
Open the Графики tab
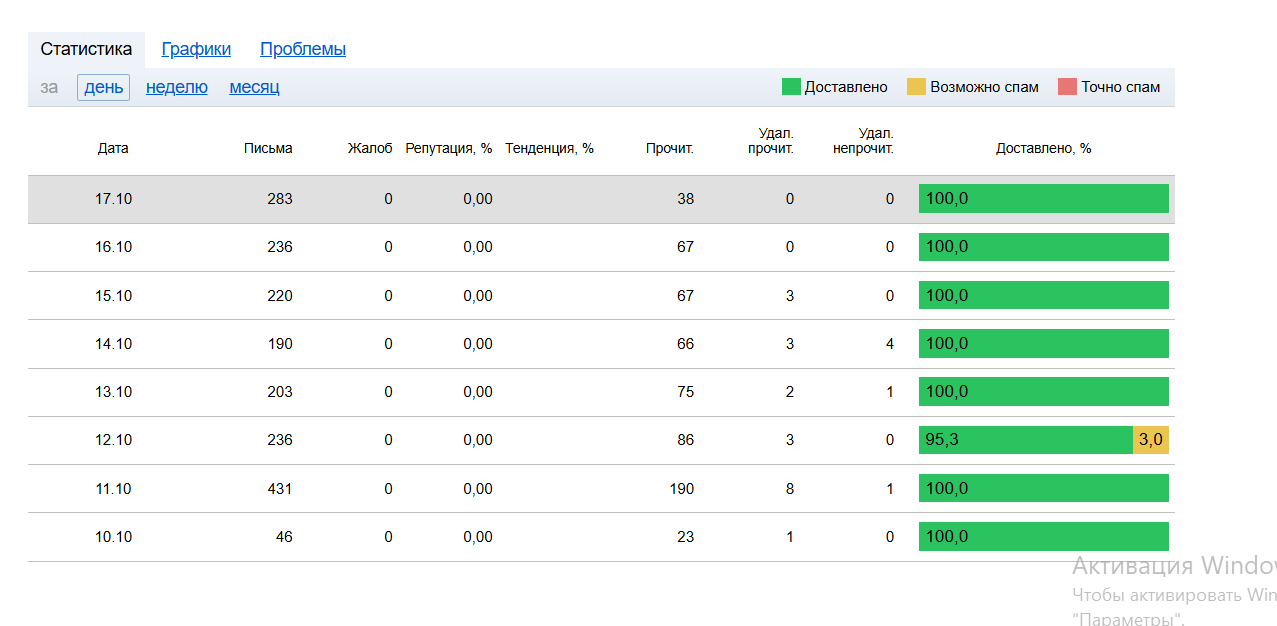(196, 49)
